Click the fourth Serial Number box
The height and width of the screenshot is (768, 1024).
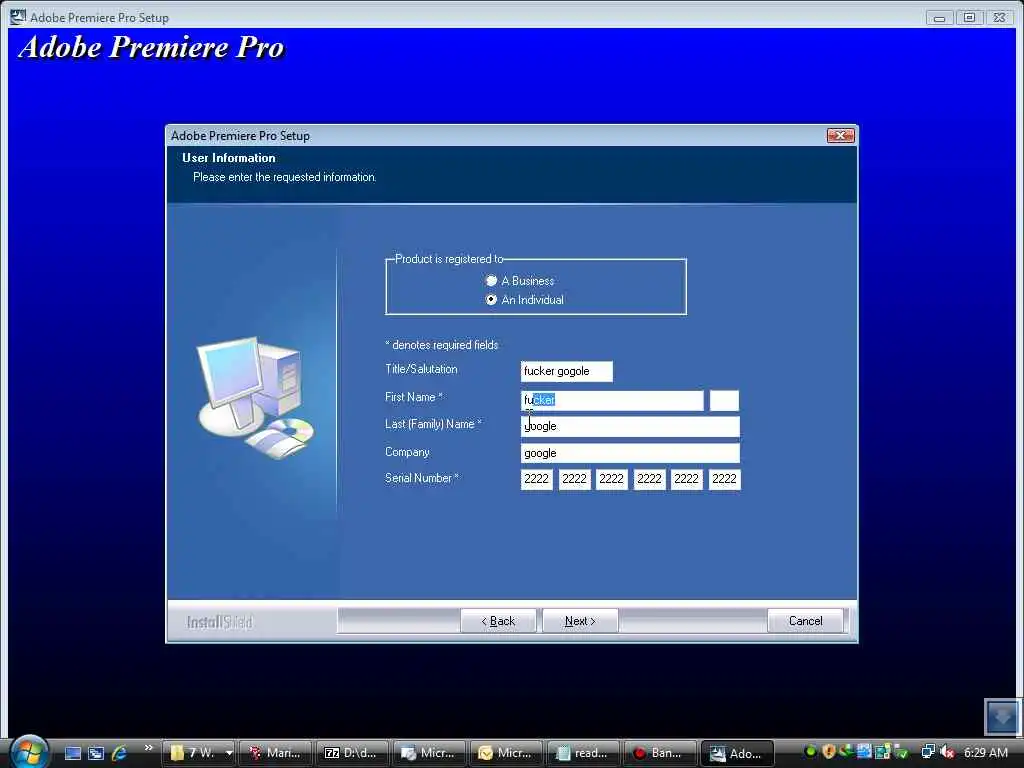point(649,479)
